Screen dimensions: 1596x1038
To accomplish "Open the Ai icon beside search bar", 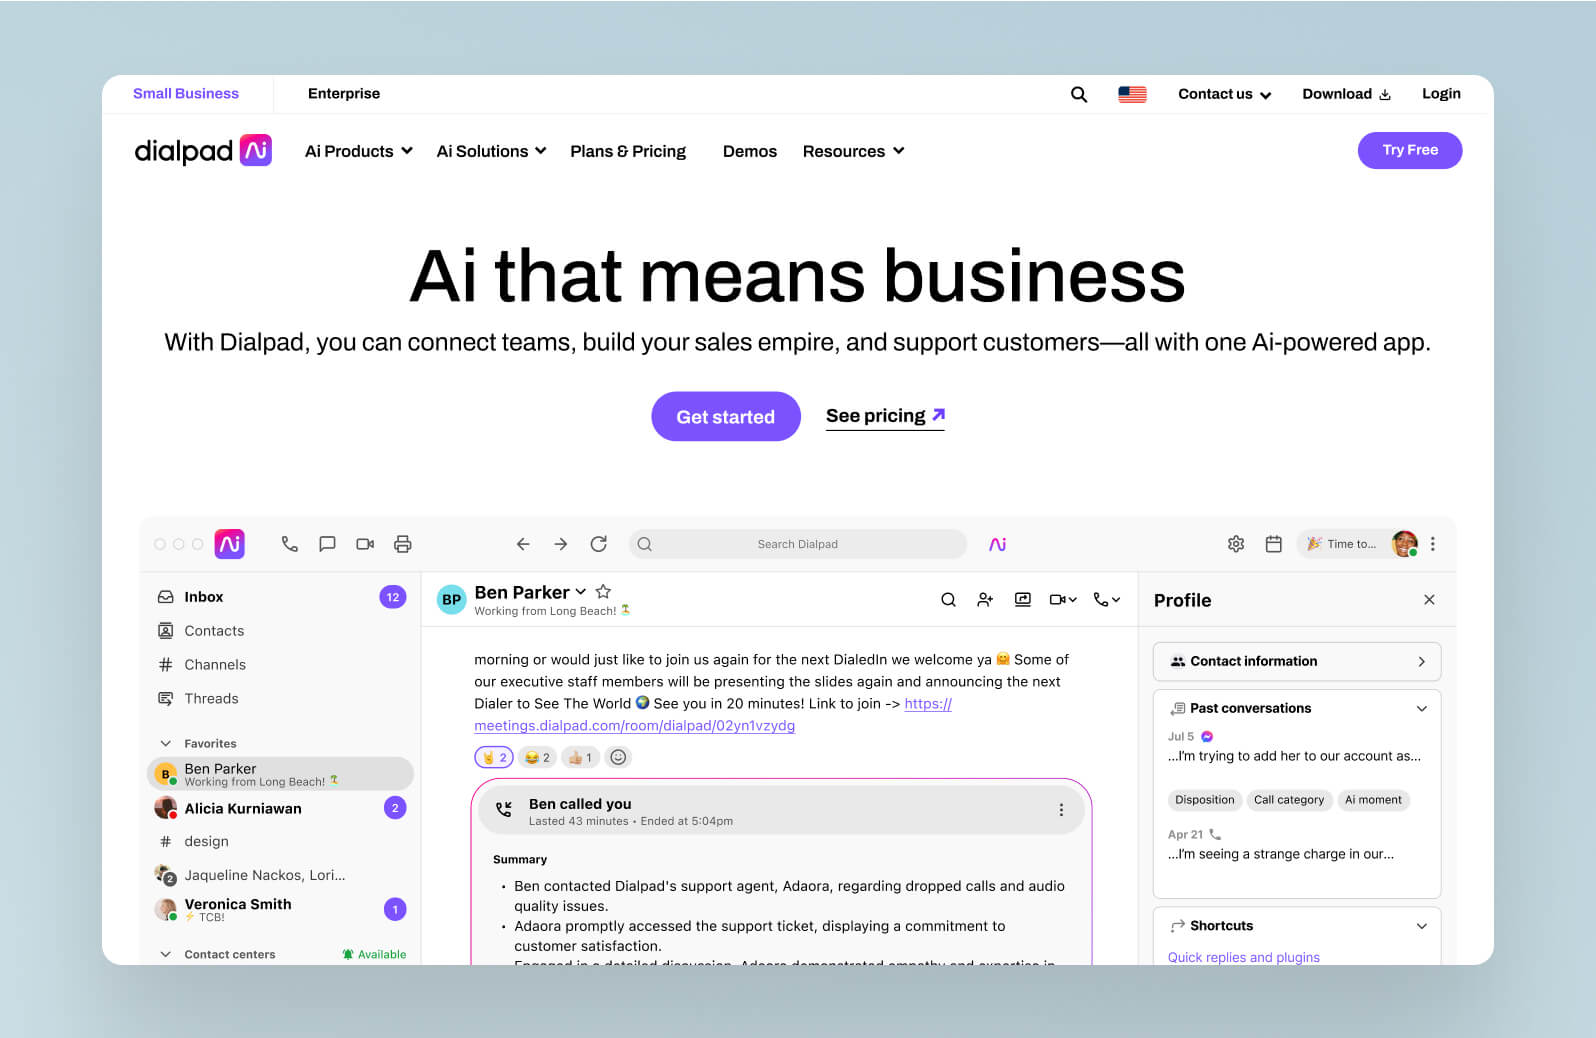I will click(x=997, y=544).
